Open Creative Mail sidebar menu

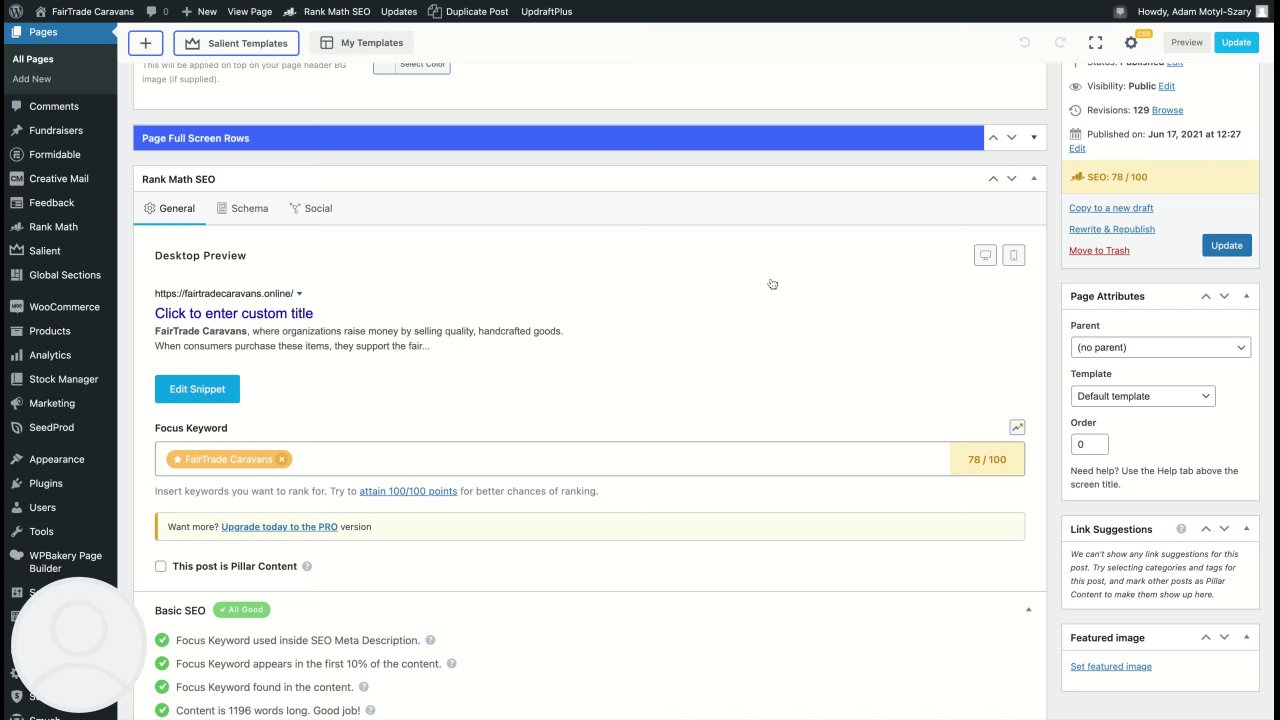coord(58,178)
